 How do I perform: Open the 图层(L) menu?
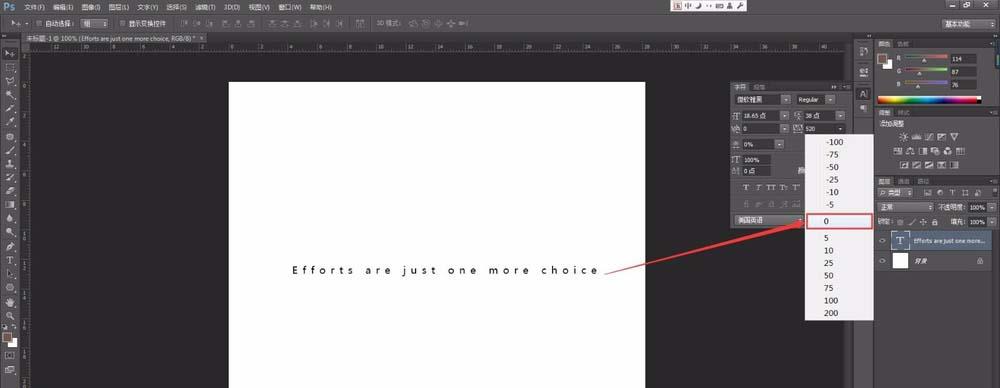(119, 7)
